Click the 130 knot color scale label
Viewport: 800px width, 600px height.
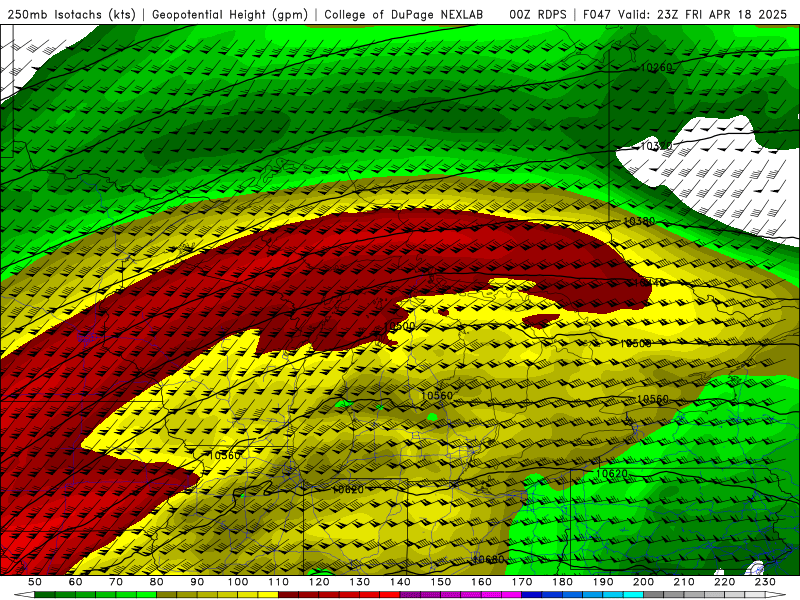click(x=360, y=582)
